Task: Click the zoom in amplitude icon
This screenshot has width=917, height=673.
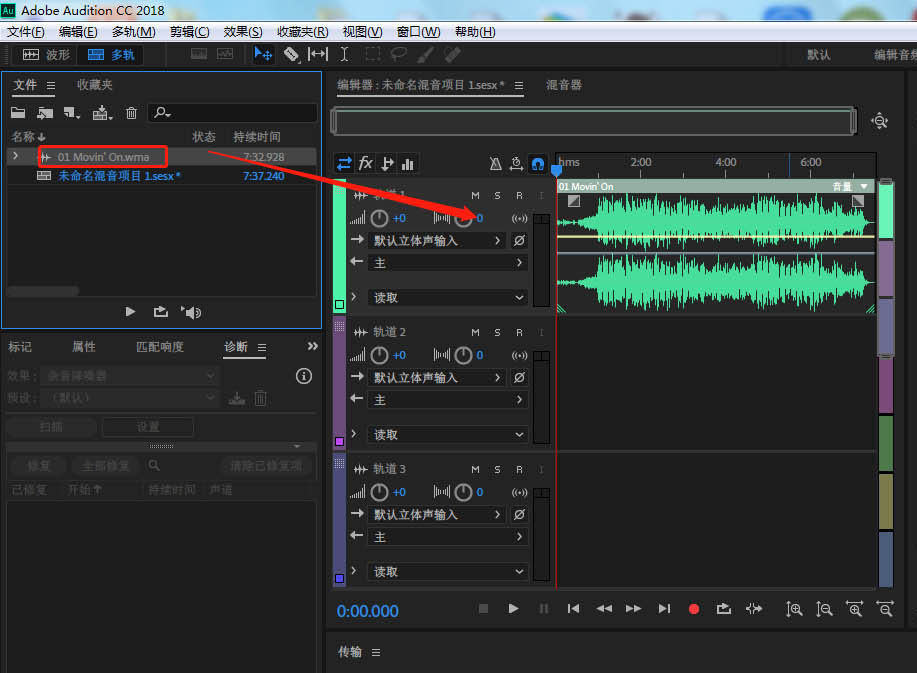Action: (794, 608)
